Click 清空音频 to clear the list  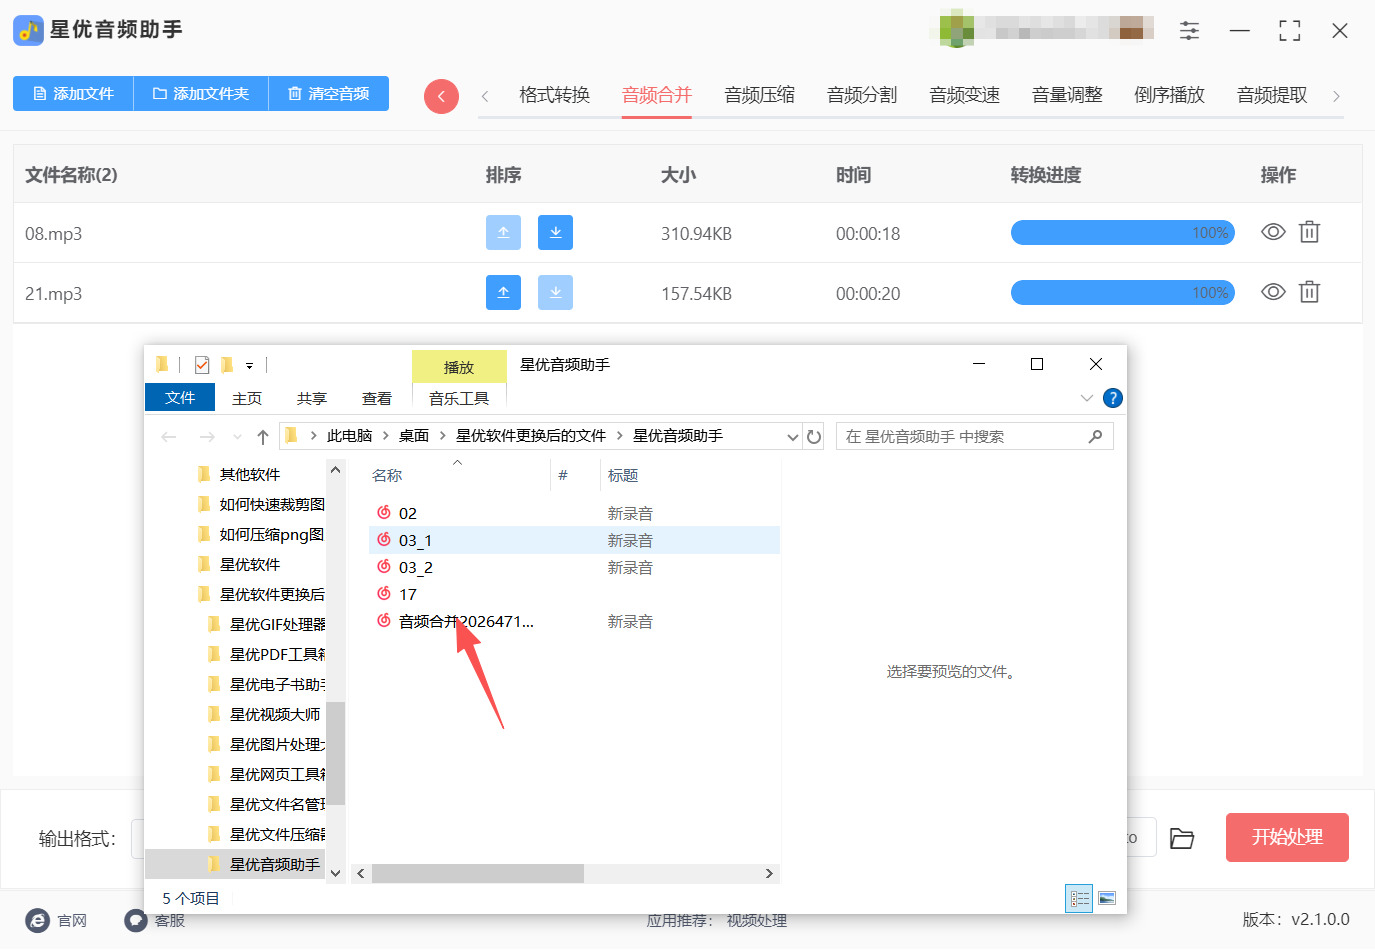tap(329, 94)
